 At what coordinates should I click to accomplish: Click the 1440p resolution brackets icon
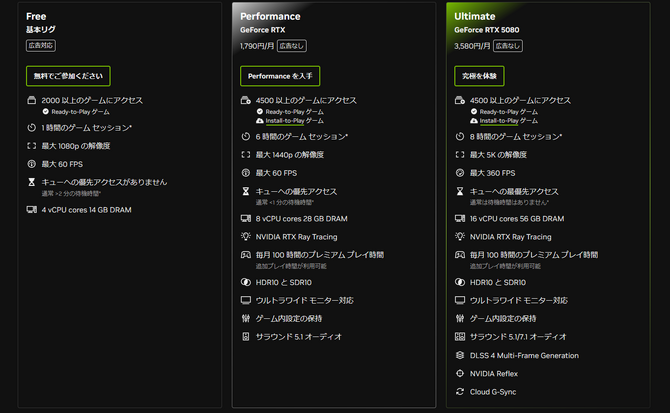(246, 155)
